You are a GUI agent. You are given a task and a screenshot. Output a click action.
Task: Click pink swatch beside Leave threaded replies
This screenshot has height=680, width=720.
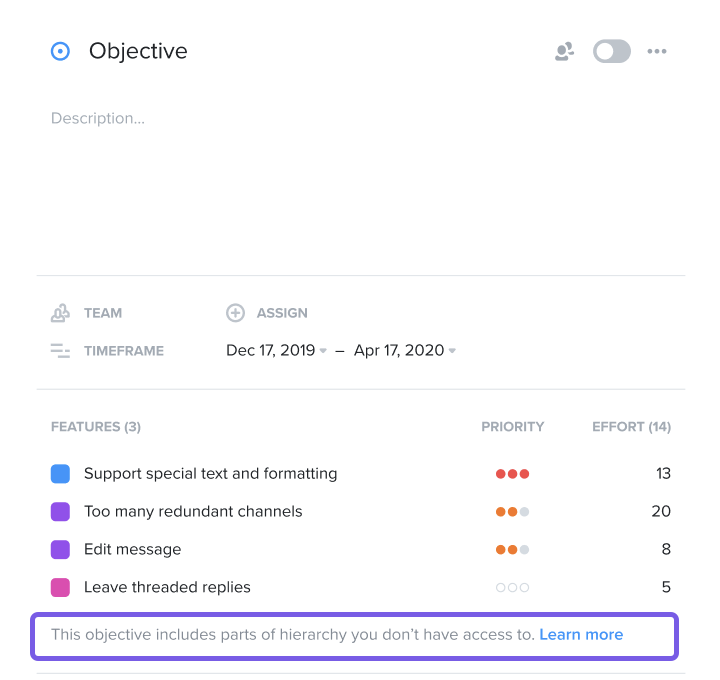pos(60,587)
